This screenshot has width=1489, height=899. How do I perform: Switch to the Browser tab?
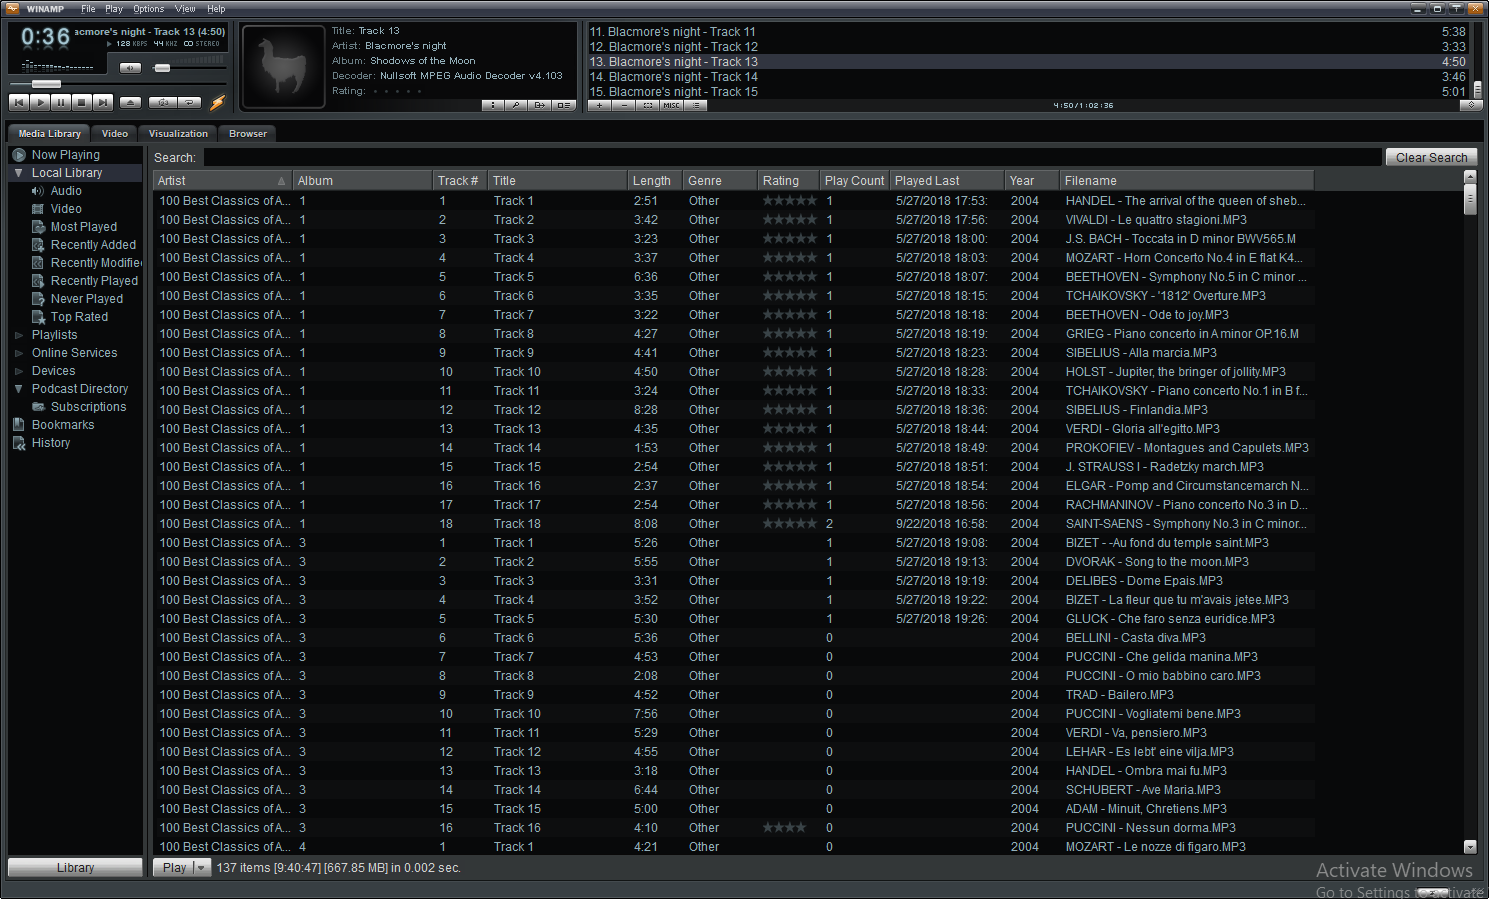pos(247,134)
